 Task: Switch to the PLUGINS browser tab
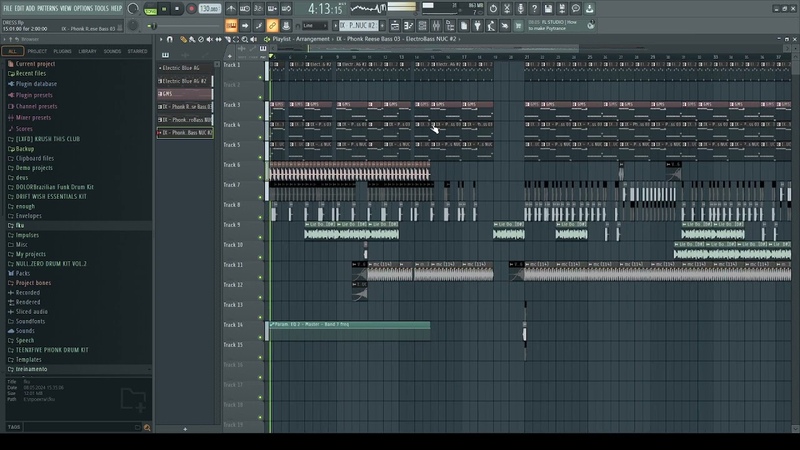click(62, 52)
